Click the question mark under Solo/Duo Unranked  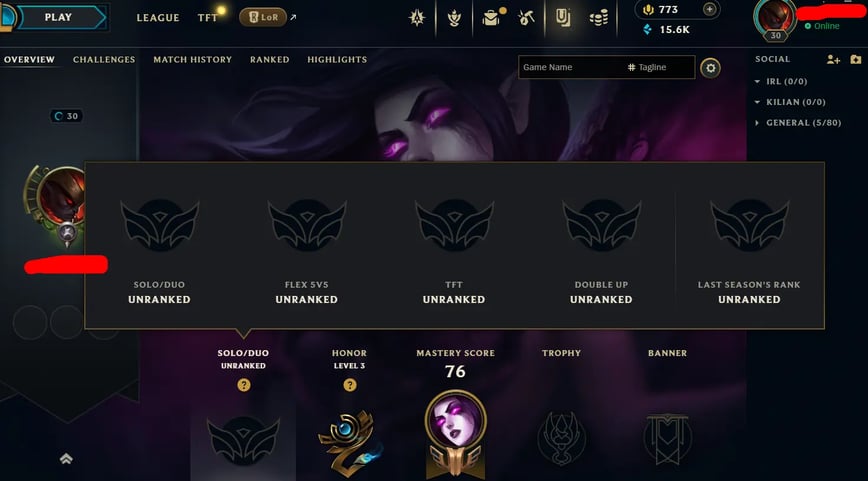pos(244,385)
